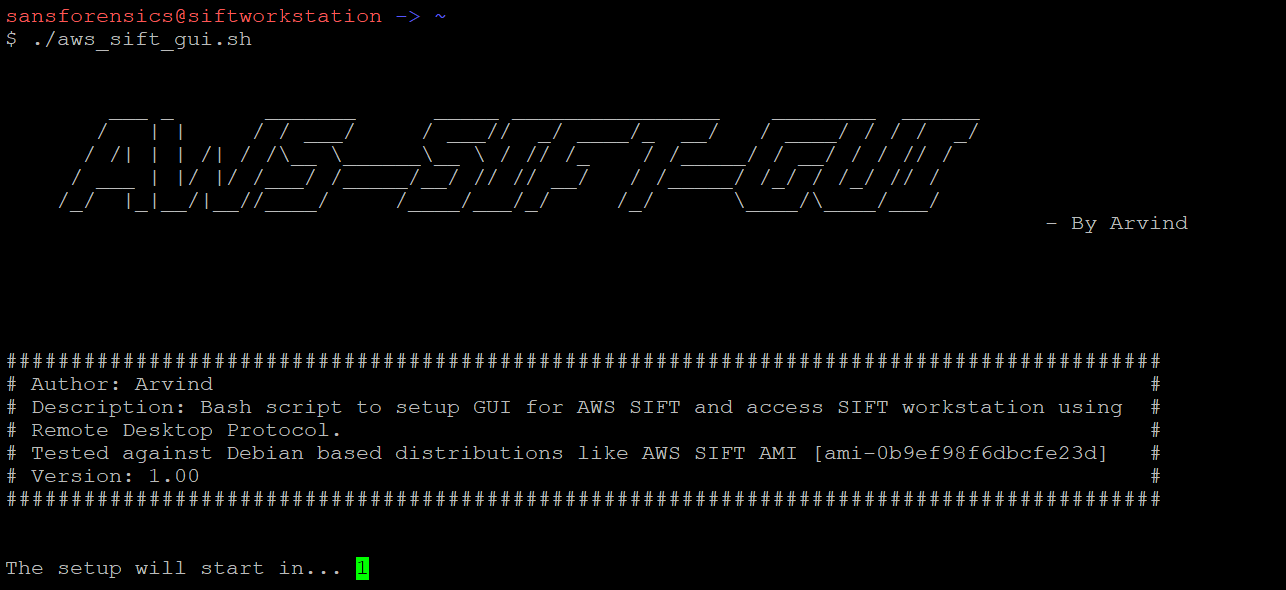Viewport: 1286px width, 590px height.
Task: Click the tilde path in the prompt
Action: pos(440,16)
